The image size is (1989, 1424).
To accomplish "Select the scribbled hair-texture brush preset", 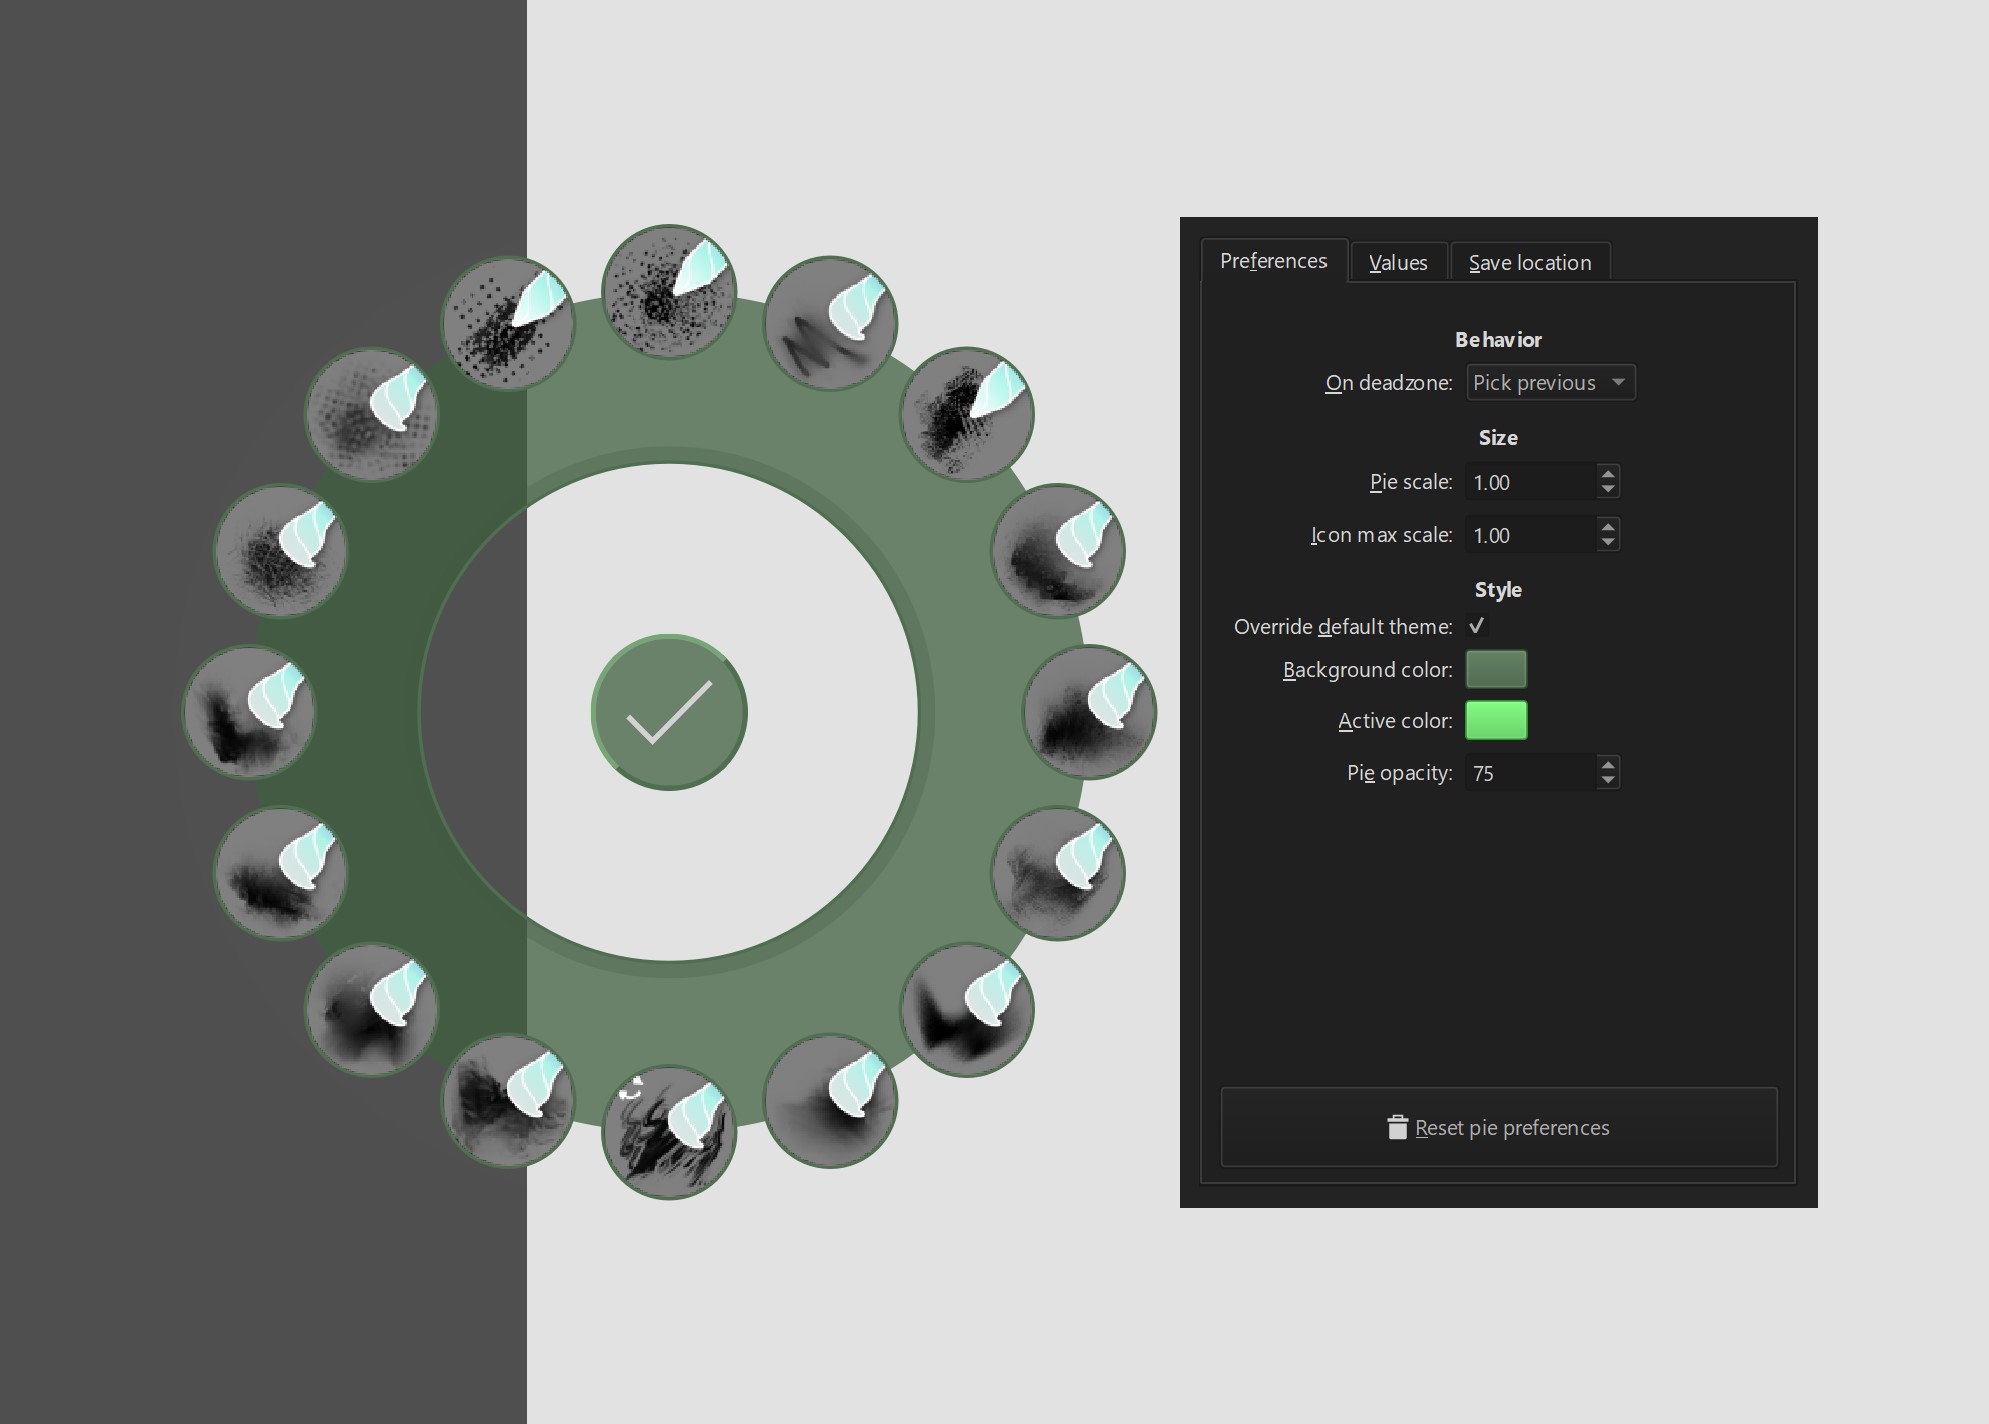I will tap(280, 551).
